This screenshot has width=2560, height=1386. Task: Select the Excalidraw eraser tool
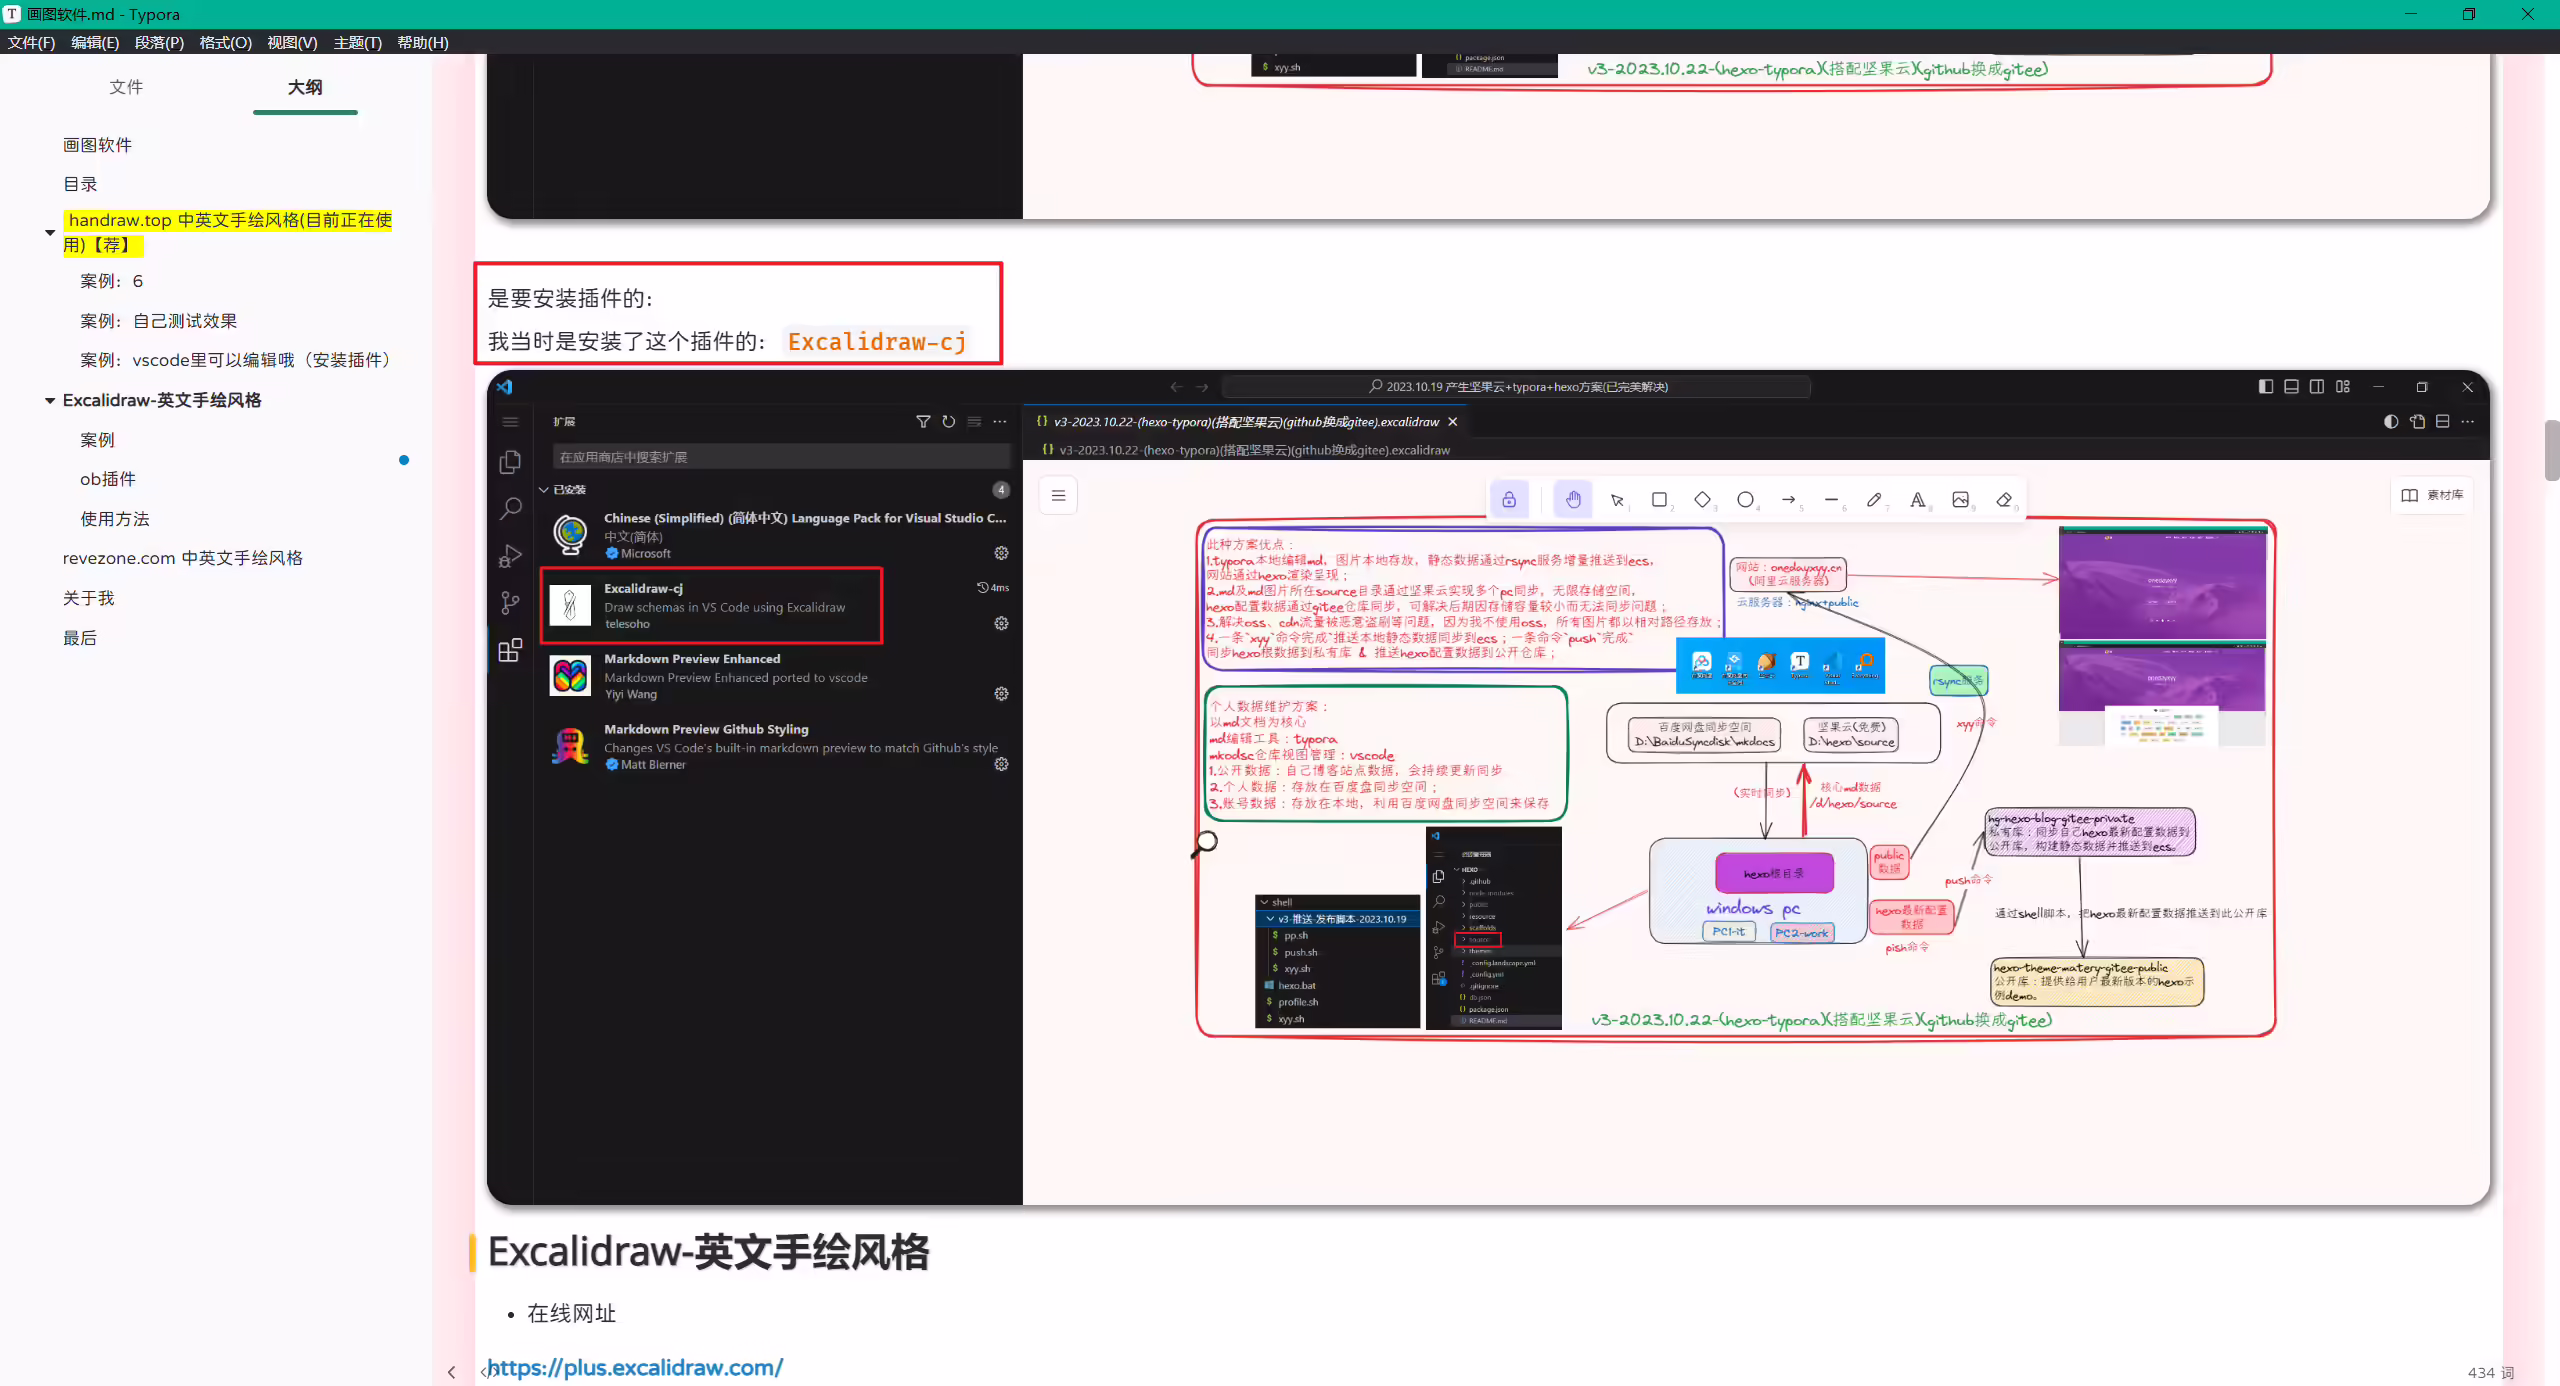[x=2004, y=499]
